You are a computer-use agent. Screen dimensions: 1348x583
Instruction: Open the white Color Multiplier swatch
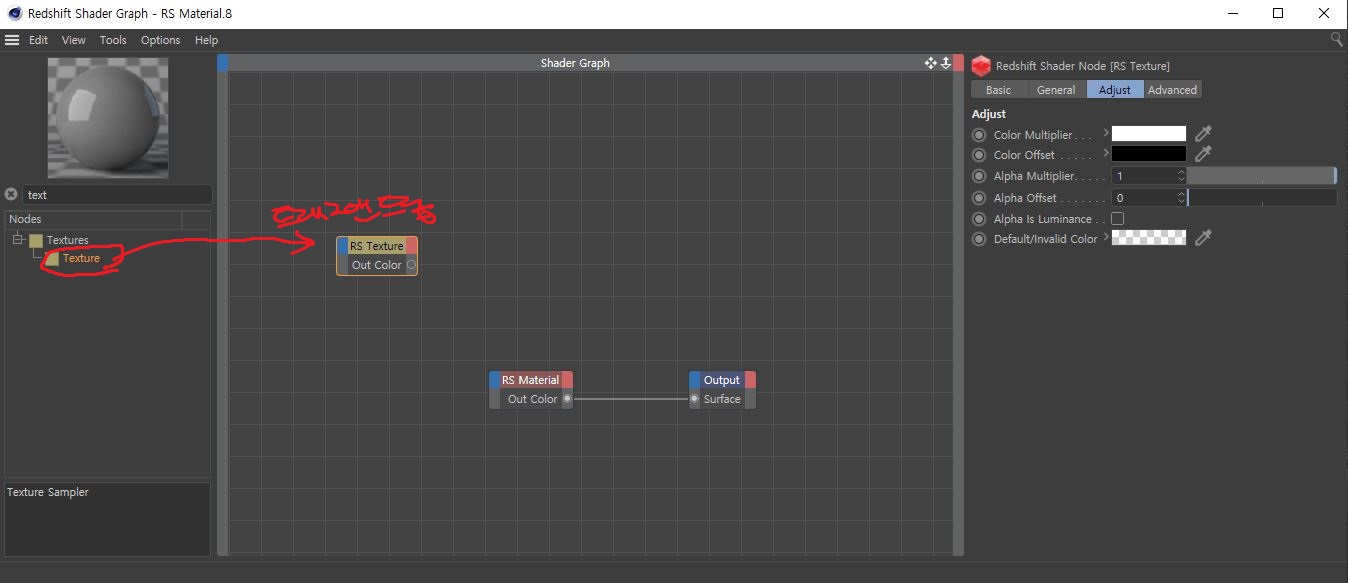coord(1149,134)
